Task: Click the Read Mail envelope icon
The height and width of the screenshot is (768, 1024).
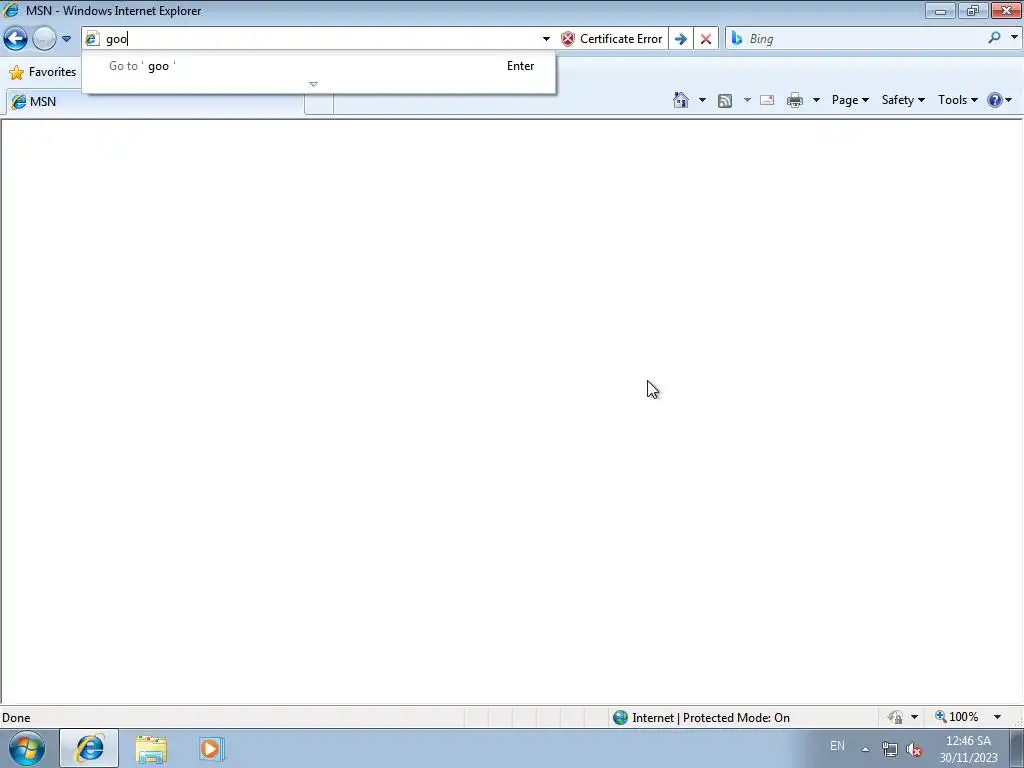Action: tap(767, 100)
